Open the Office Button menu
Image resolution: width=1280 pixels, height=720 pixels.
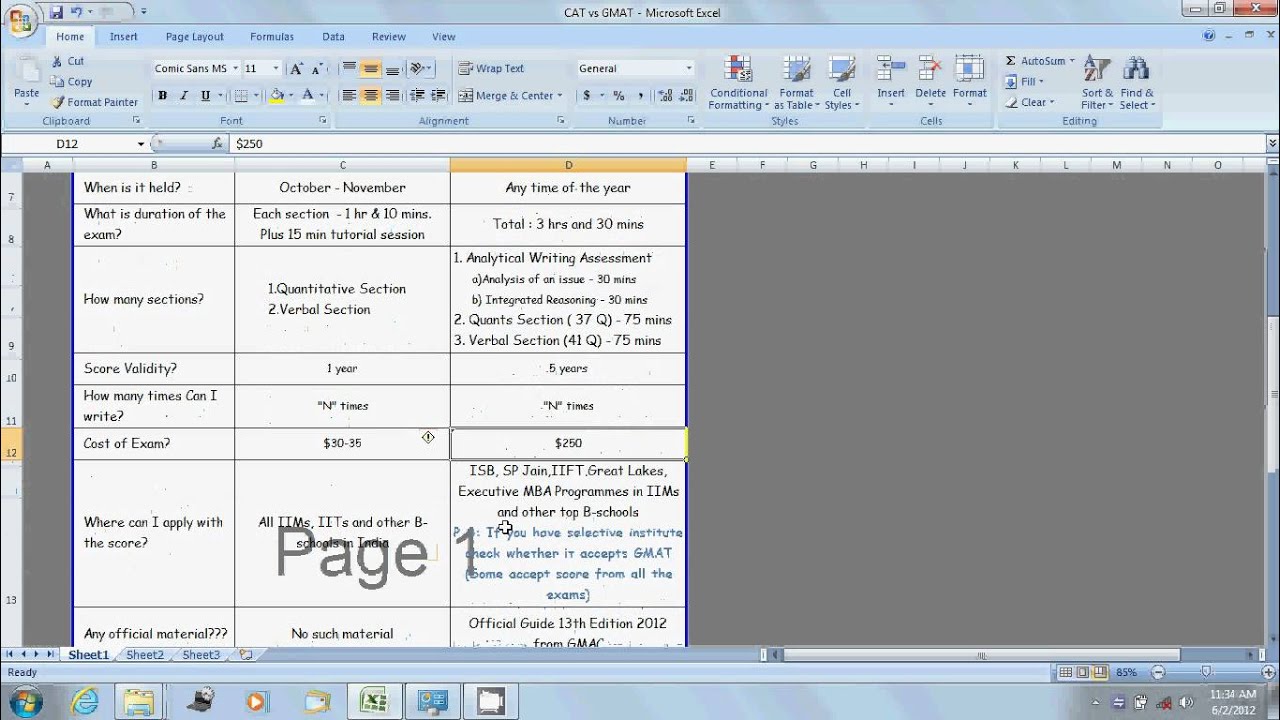pos(20,21)
